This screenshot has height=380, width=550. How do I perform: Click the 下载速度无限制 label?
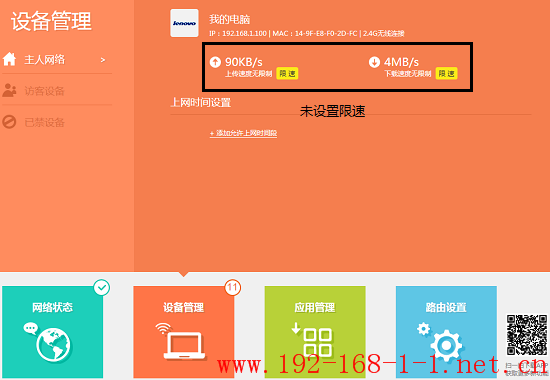(408, 74)
